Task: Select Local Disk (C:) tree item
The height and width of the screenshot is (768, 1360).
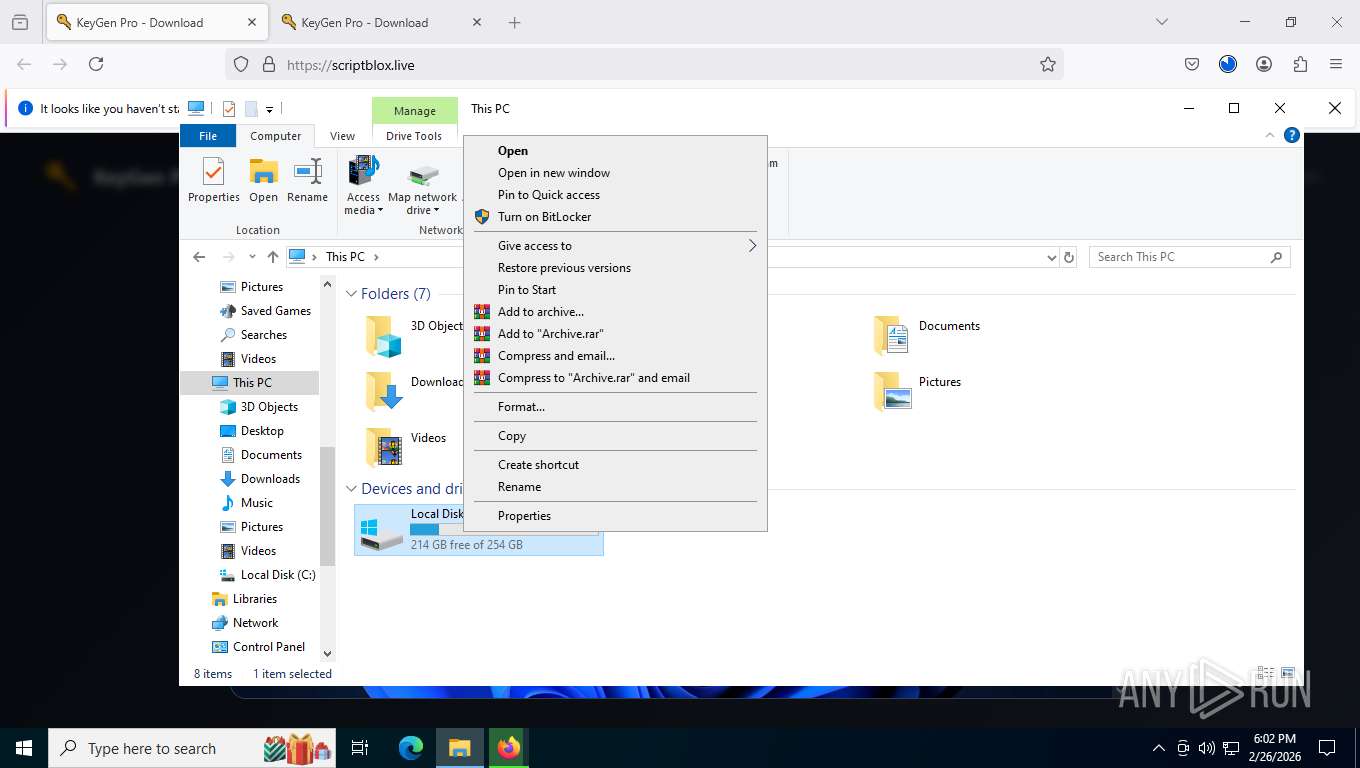Action: coord(278,575)
